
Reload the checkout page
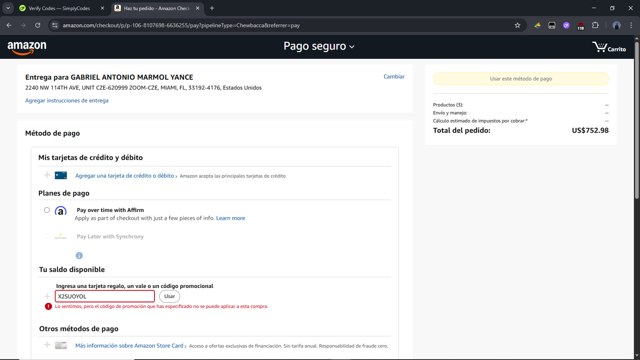(x=38, y=25)
